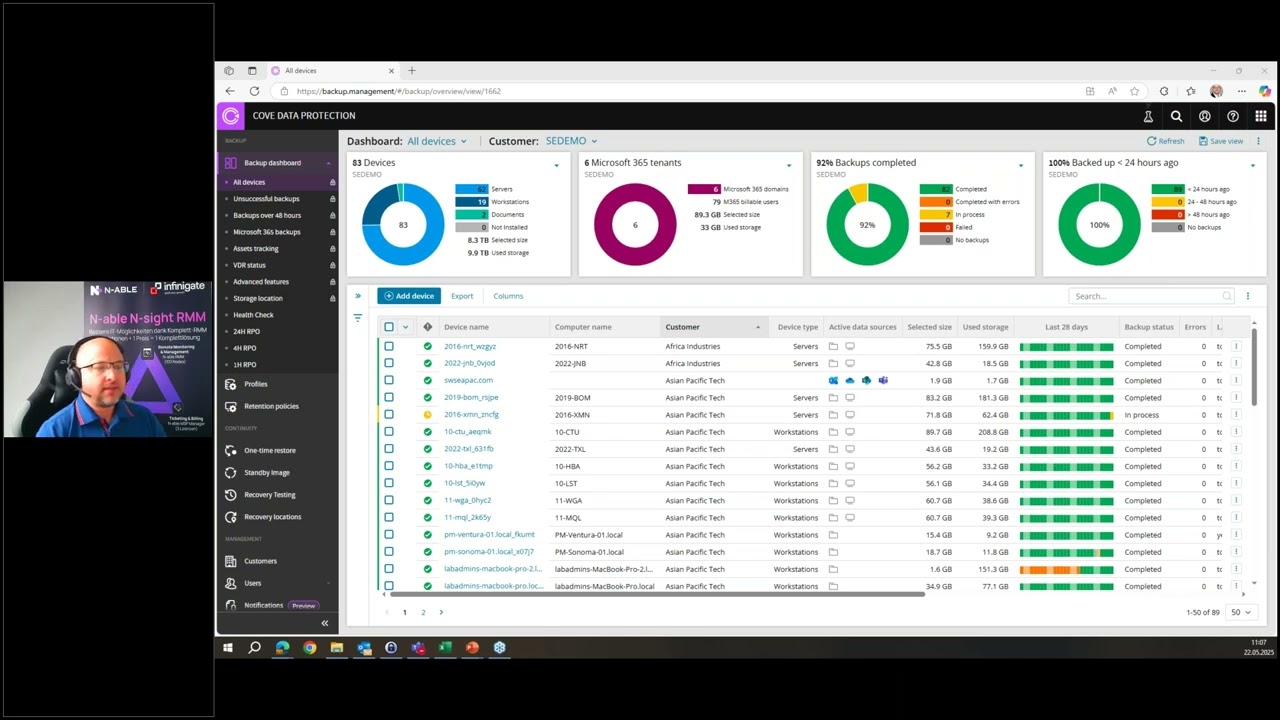Select checkbox for 10-hba_e1tmp row
The height and width of the screenshot is (720, 1280).
point(389,466)
